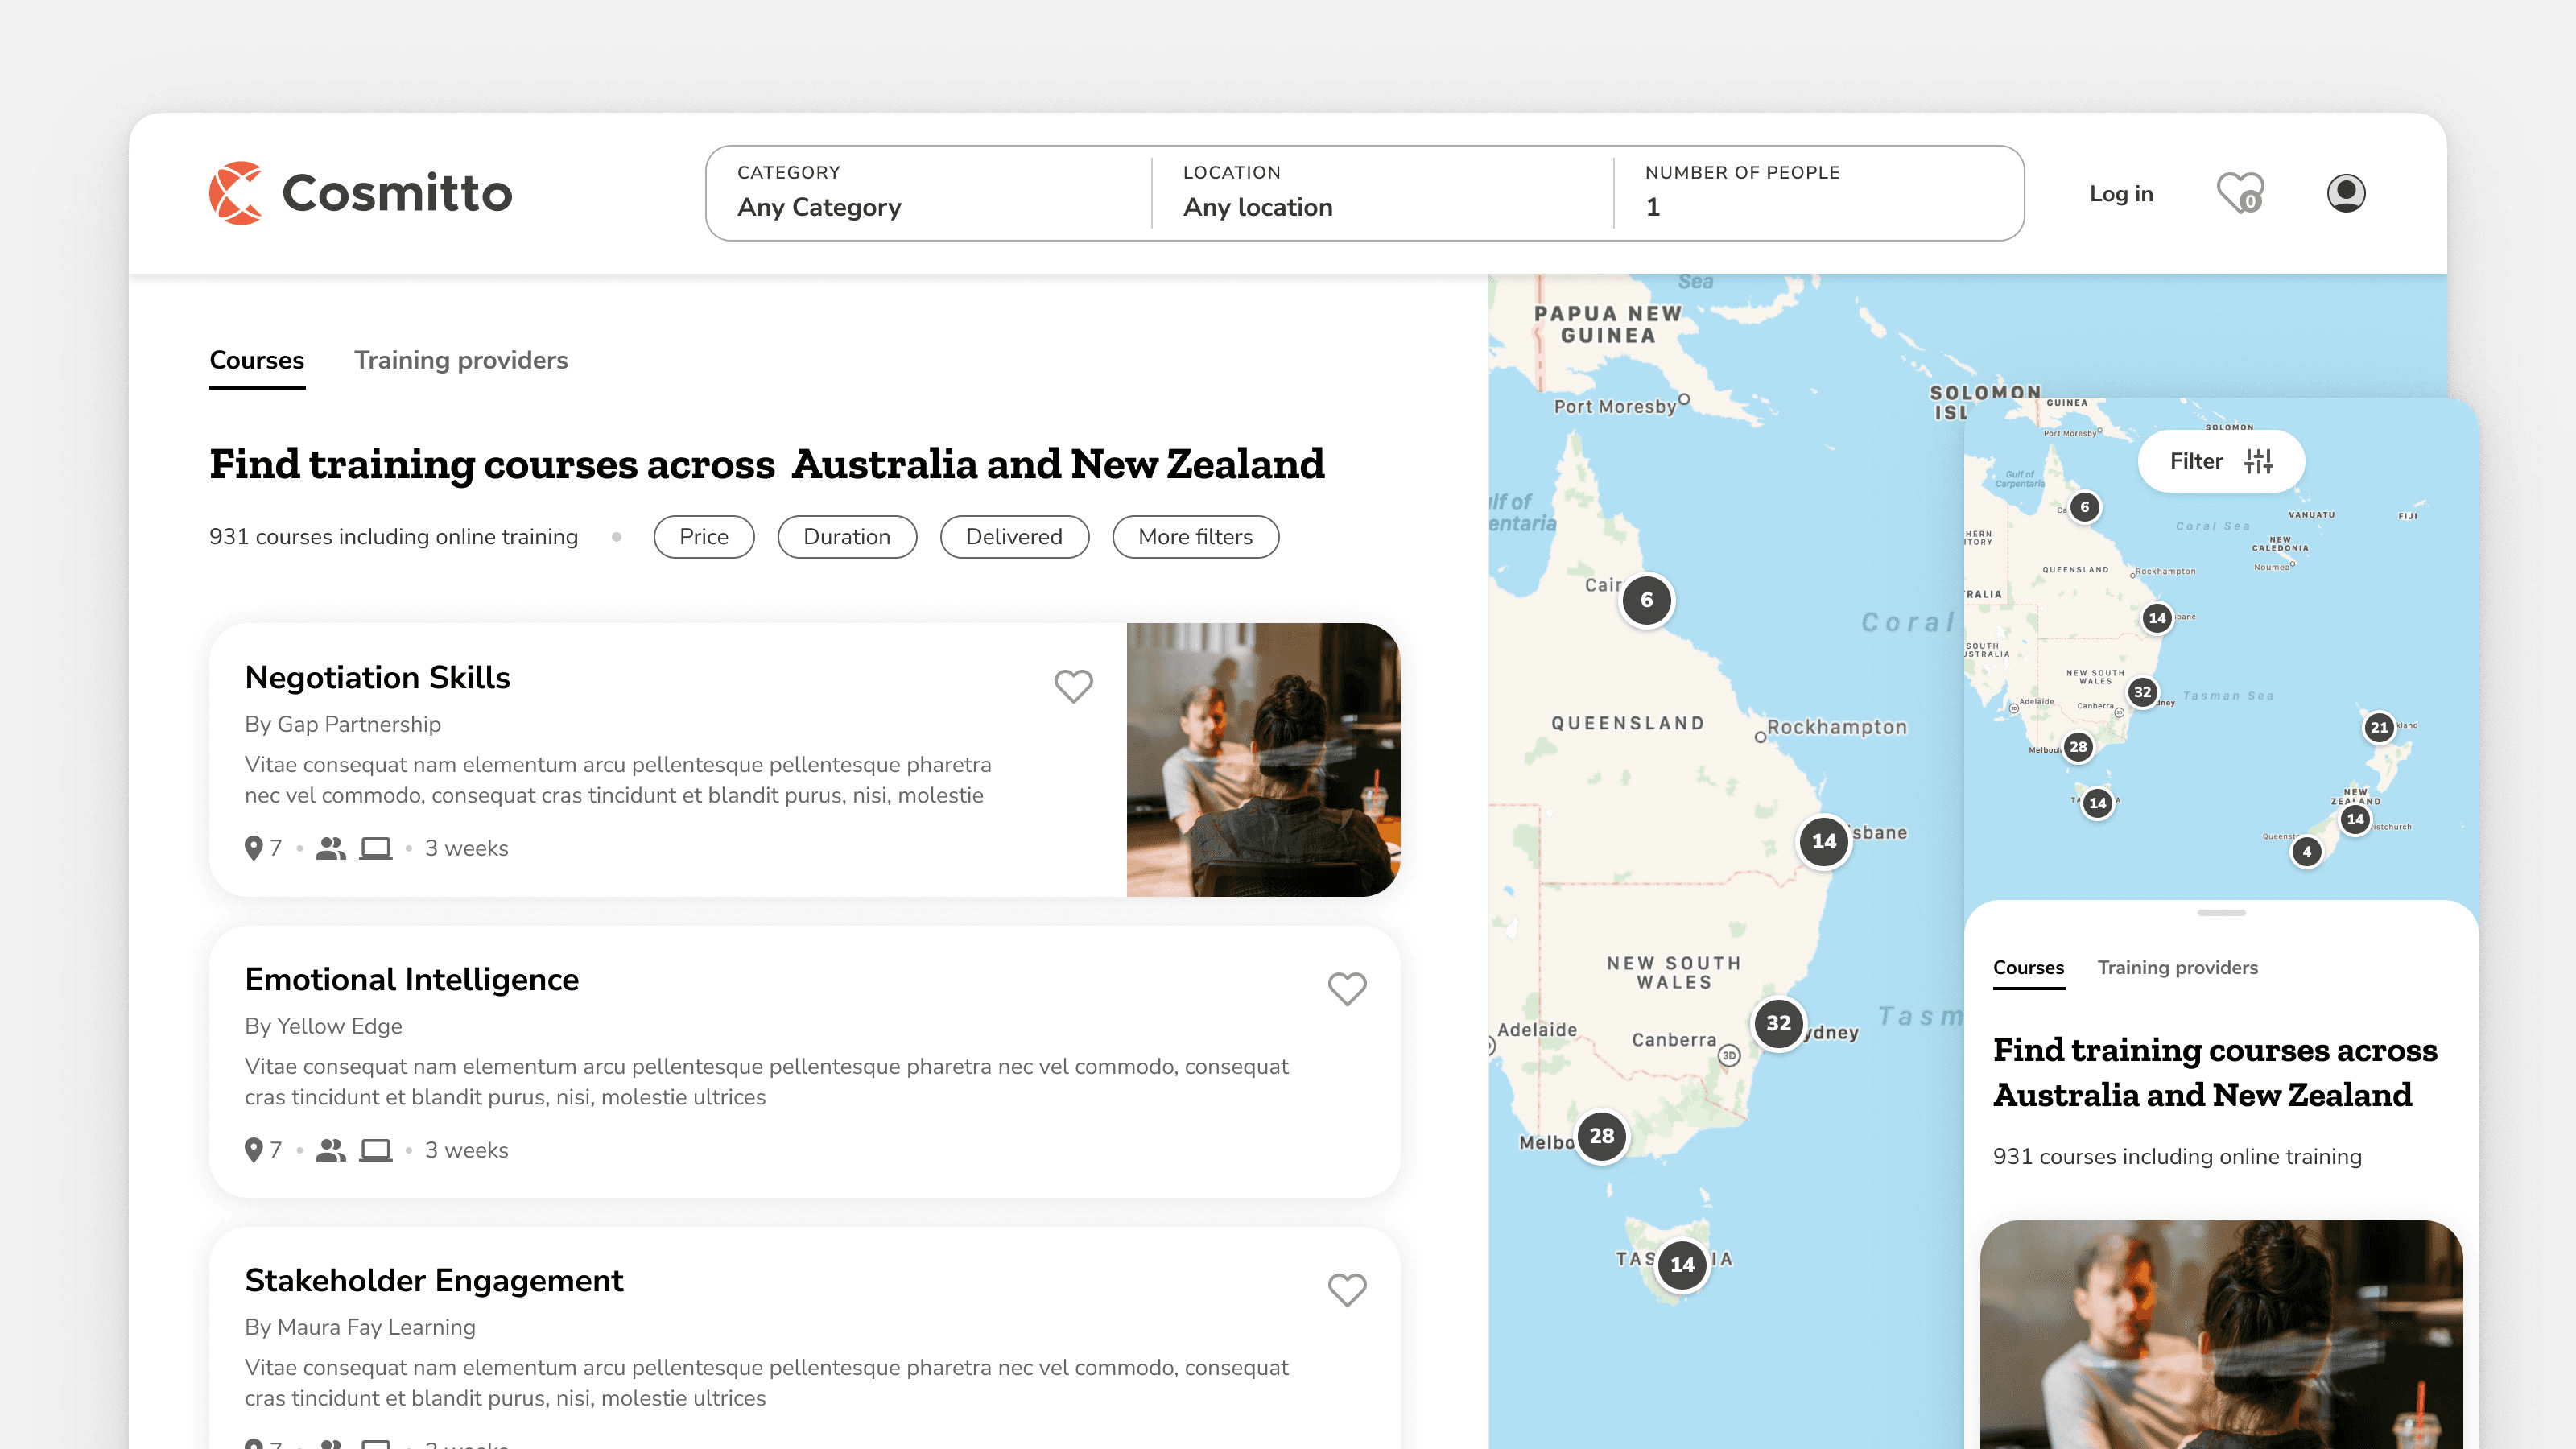Click the Cosmitto logo icon

(236, 193)
